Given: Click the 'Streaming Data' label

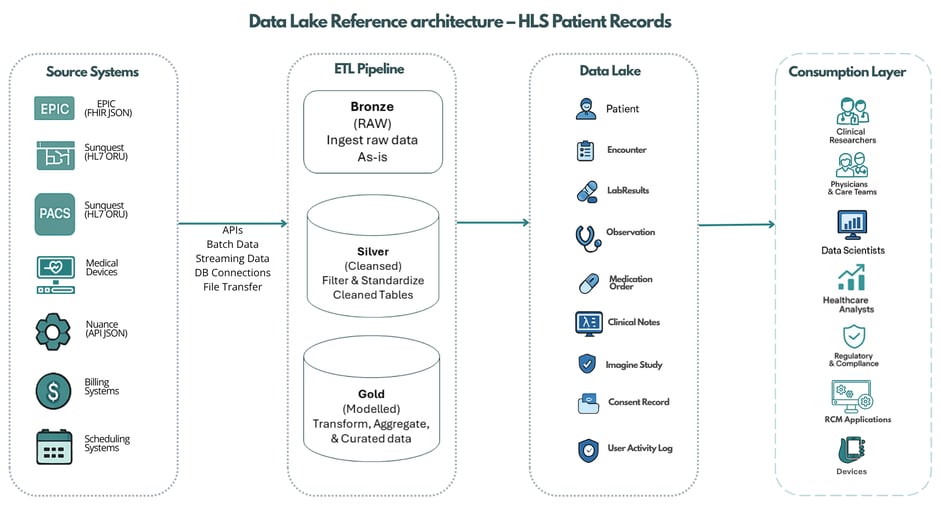Looking at the screenshot, I should click(232, 259).
